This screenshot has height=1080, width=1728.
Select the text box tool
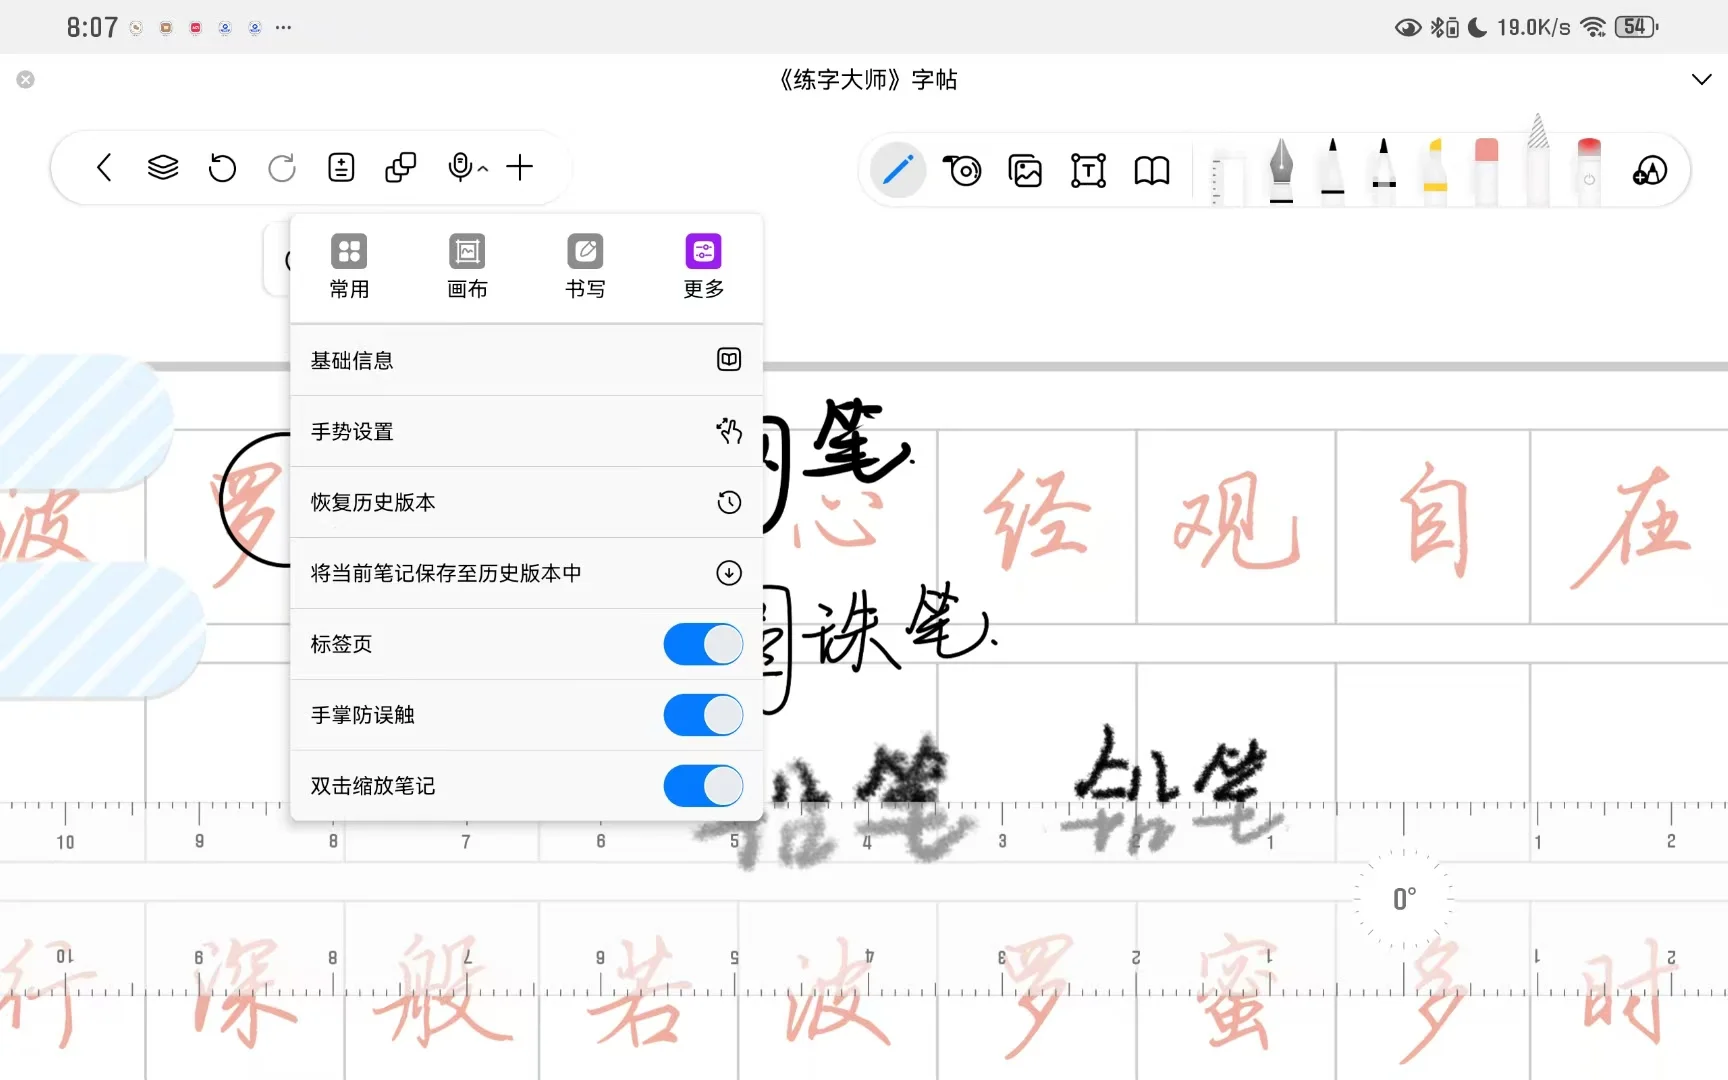pyautogui.click(x=1088, y=171)
